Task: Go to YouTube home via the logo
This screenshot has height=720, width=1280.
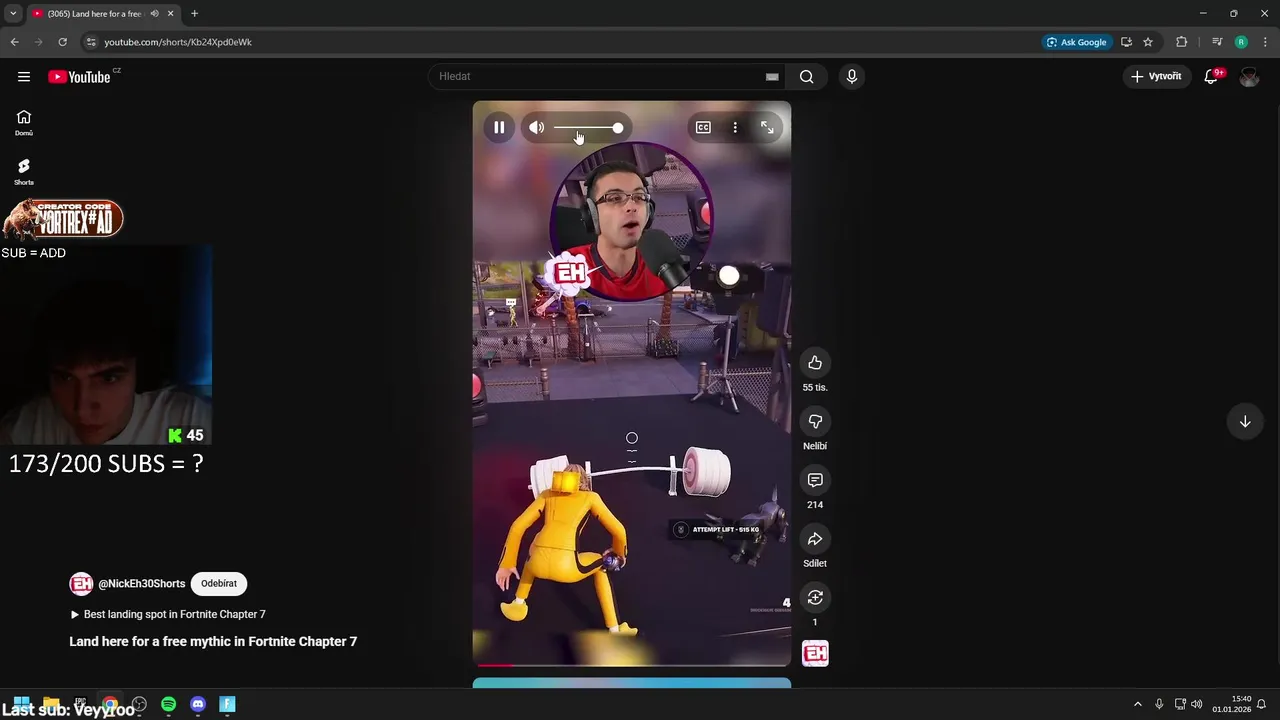Action: (x=79, y=77)
